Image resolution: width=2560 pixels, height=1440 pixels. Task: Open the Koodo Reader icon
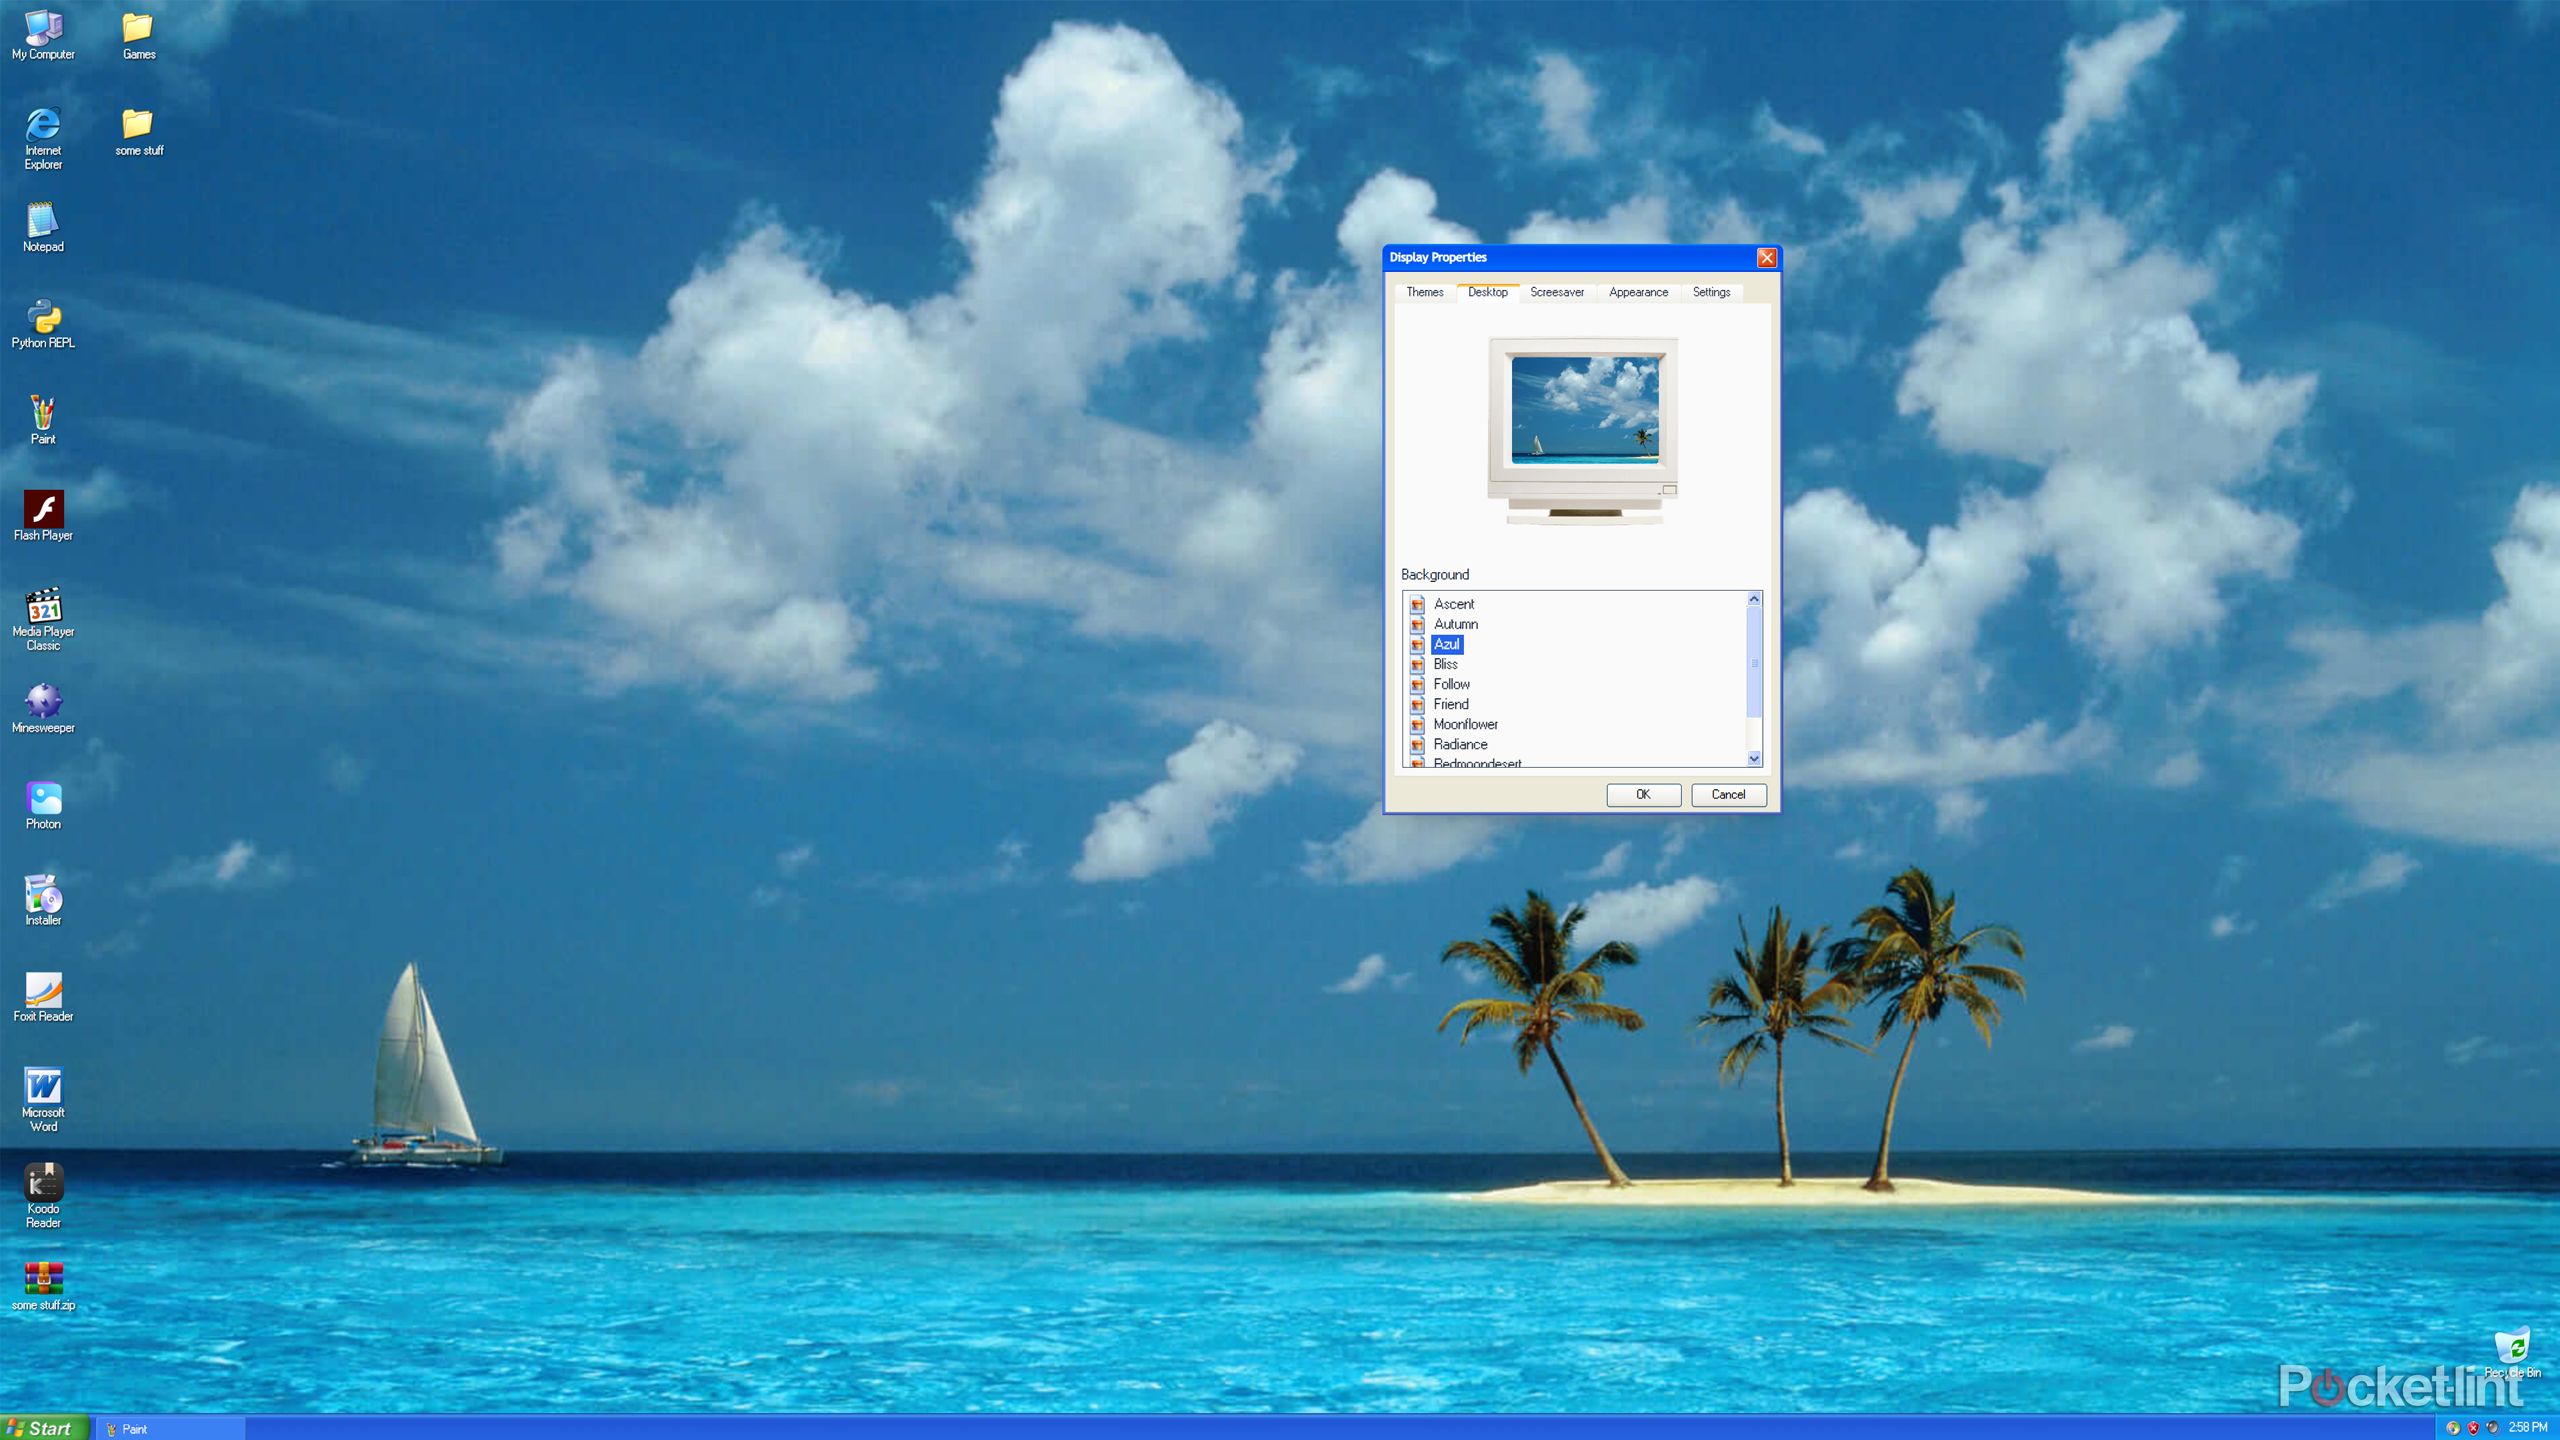pos(43,1196)
